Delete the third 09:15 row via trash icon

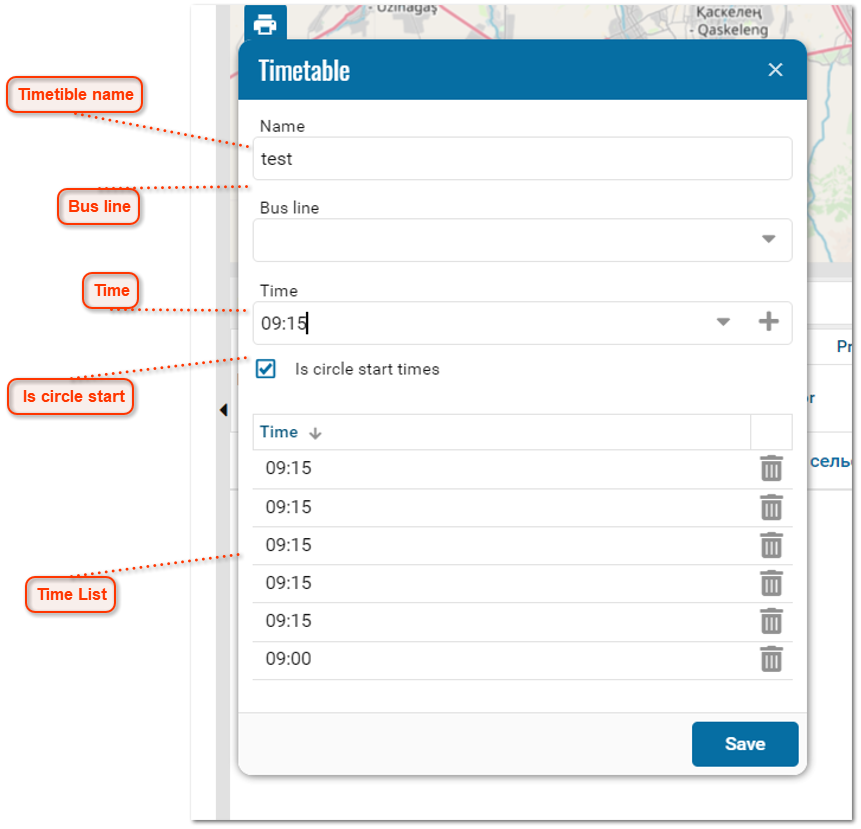(771, 545)
